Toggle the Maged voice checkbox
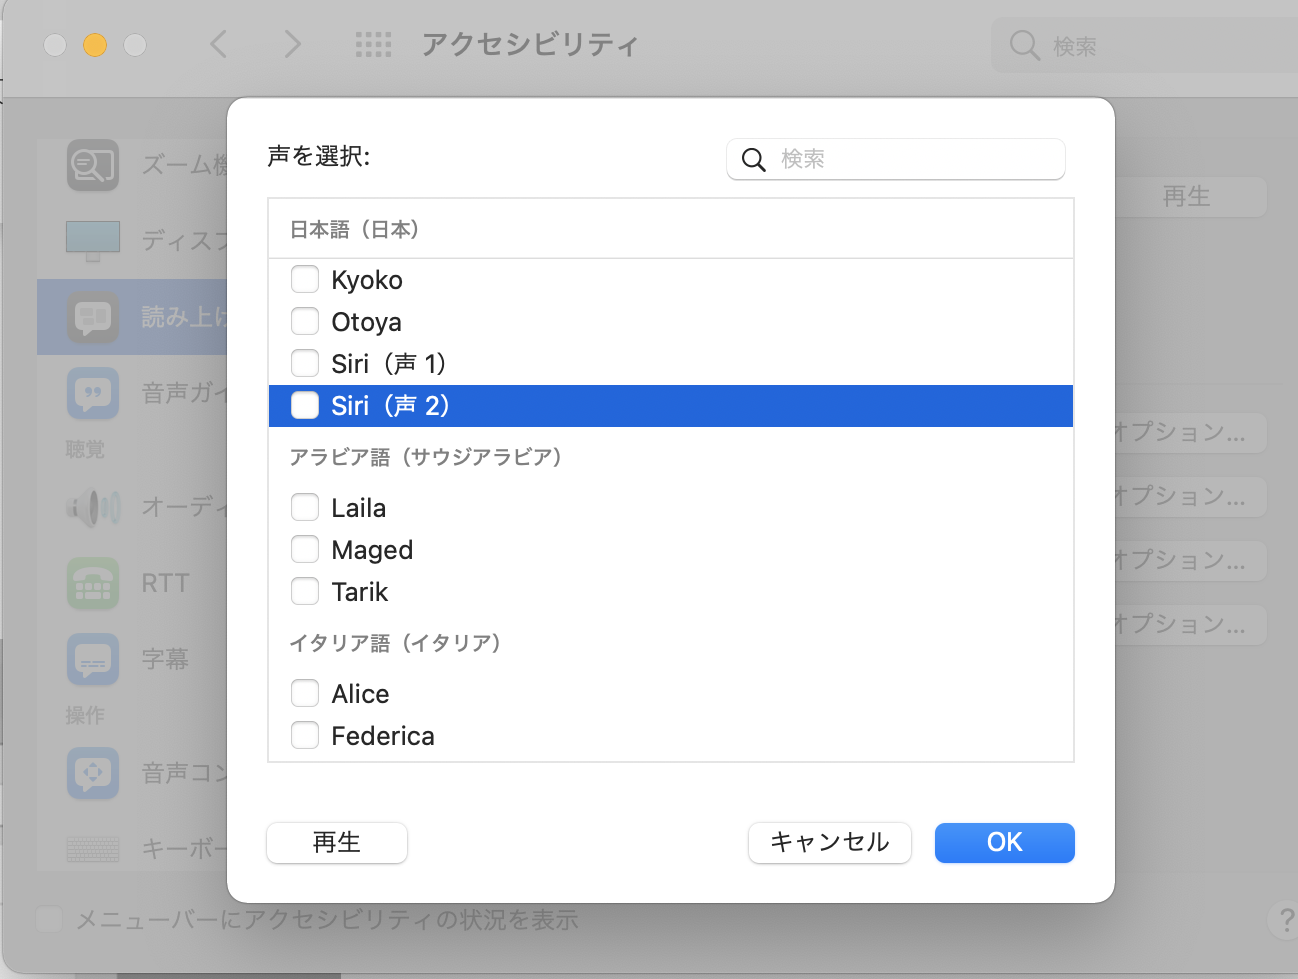 [x=305, y=549]
